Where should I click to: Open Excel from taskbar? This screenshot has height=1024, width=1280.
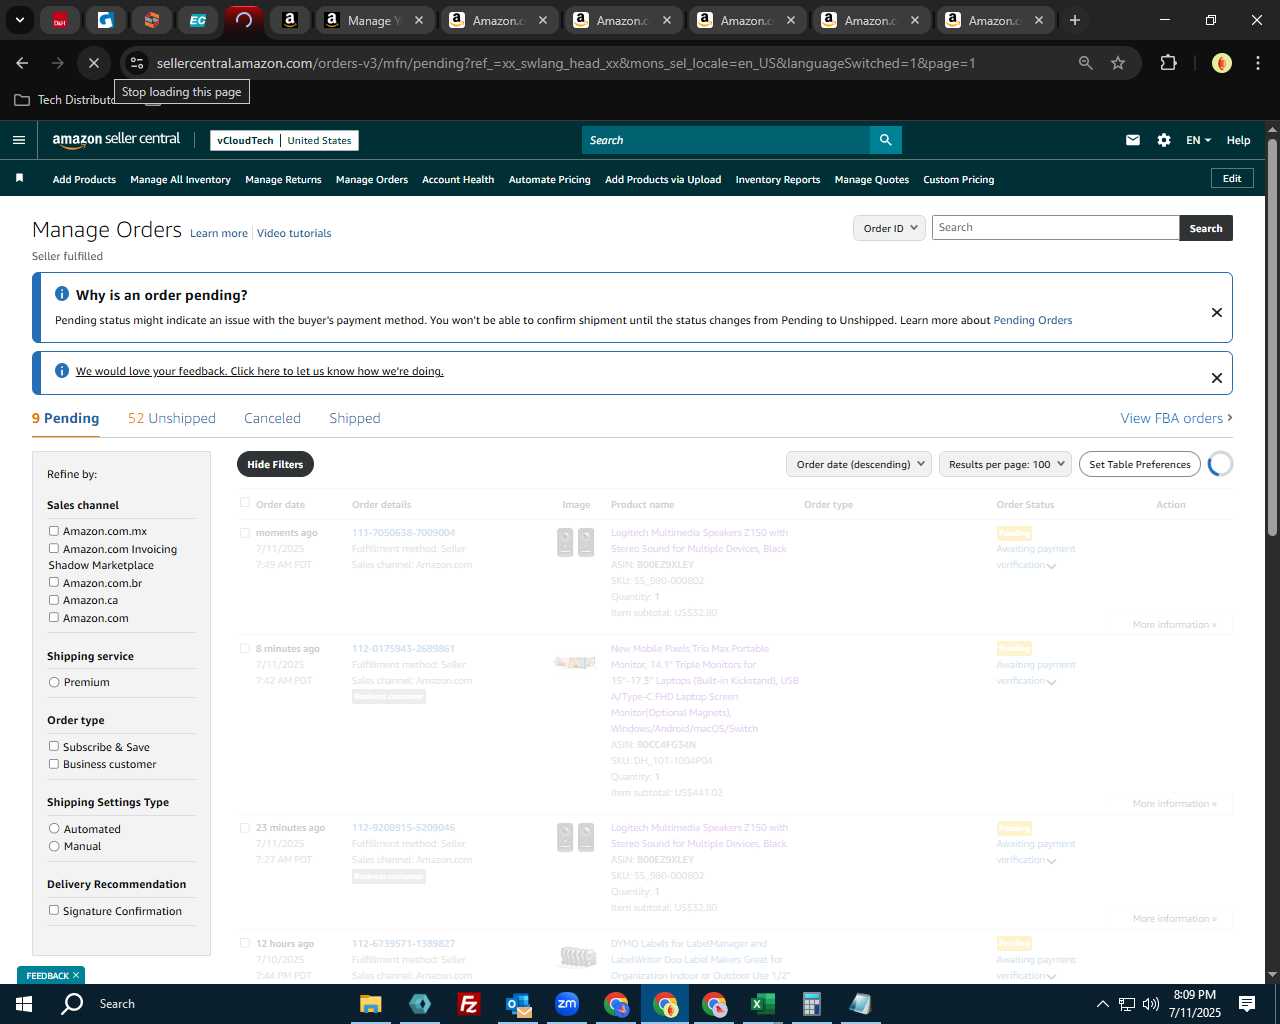click(762, 1004)
